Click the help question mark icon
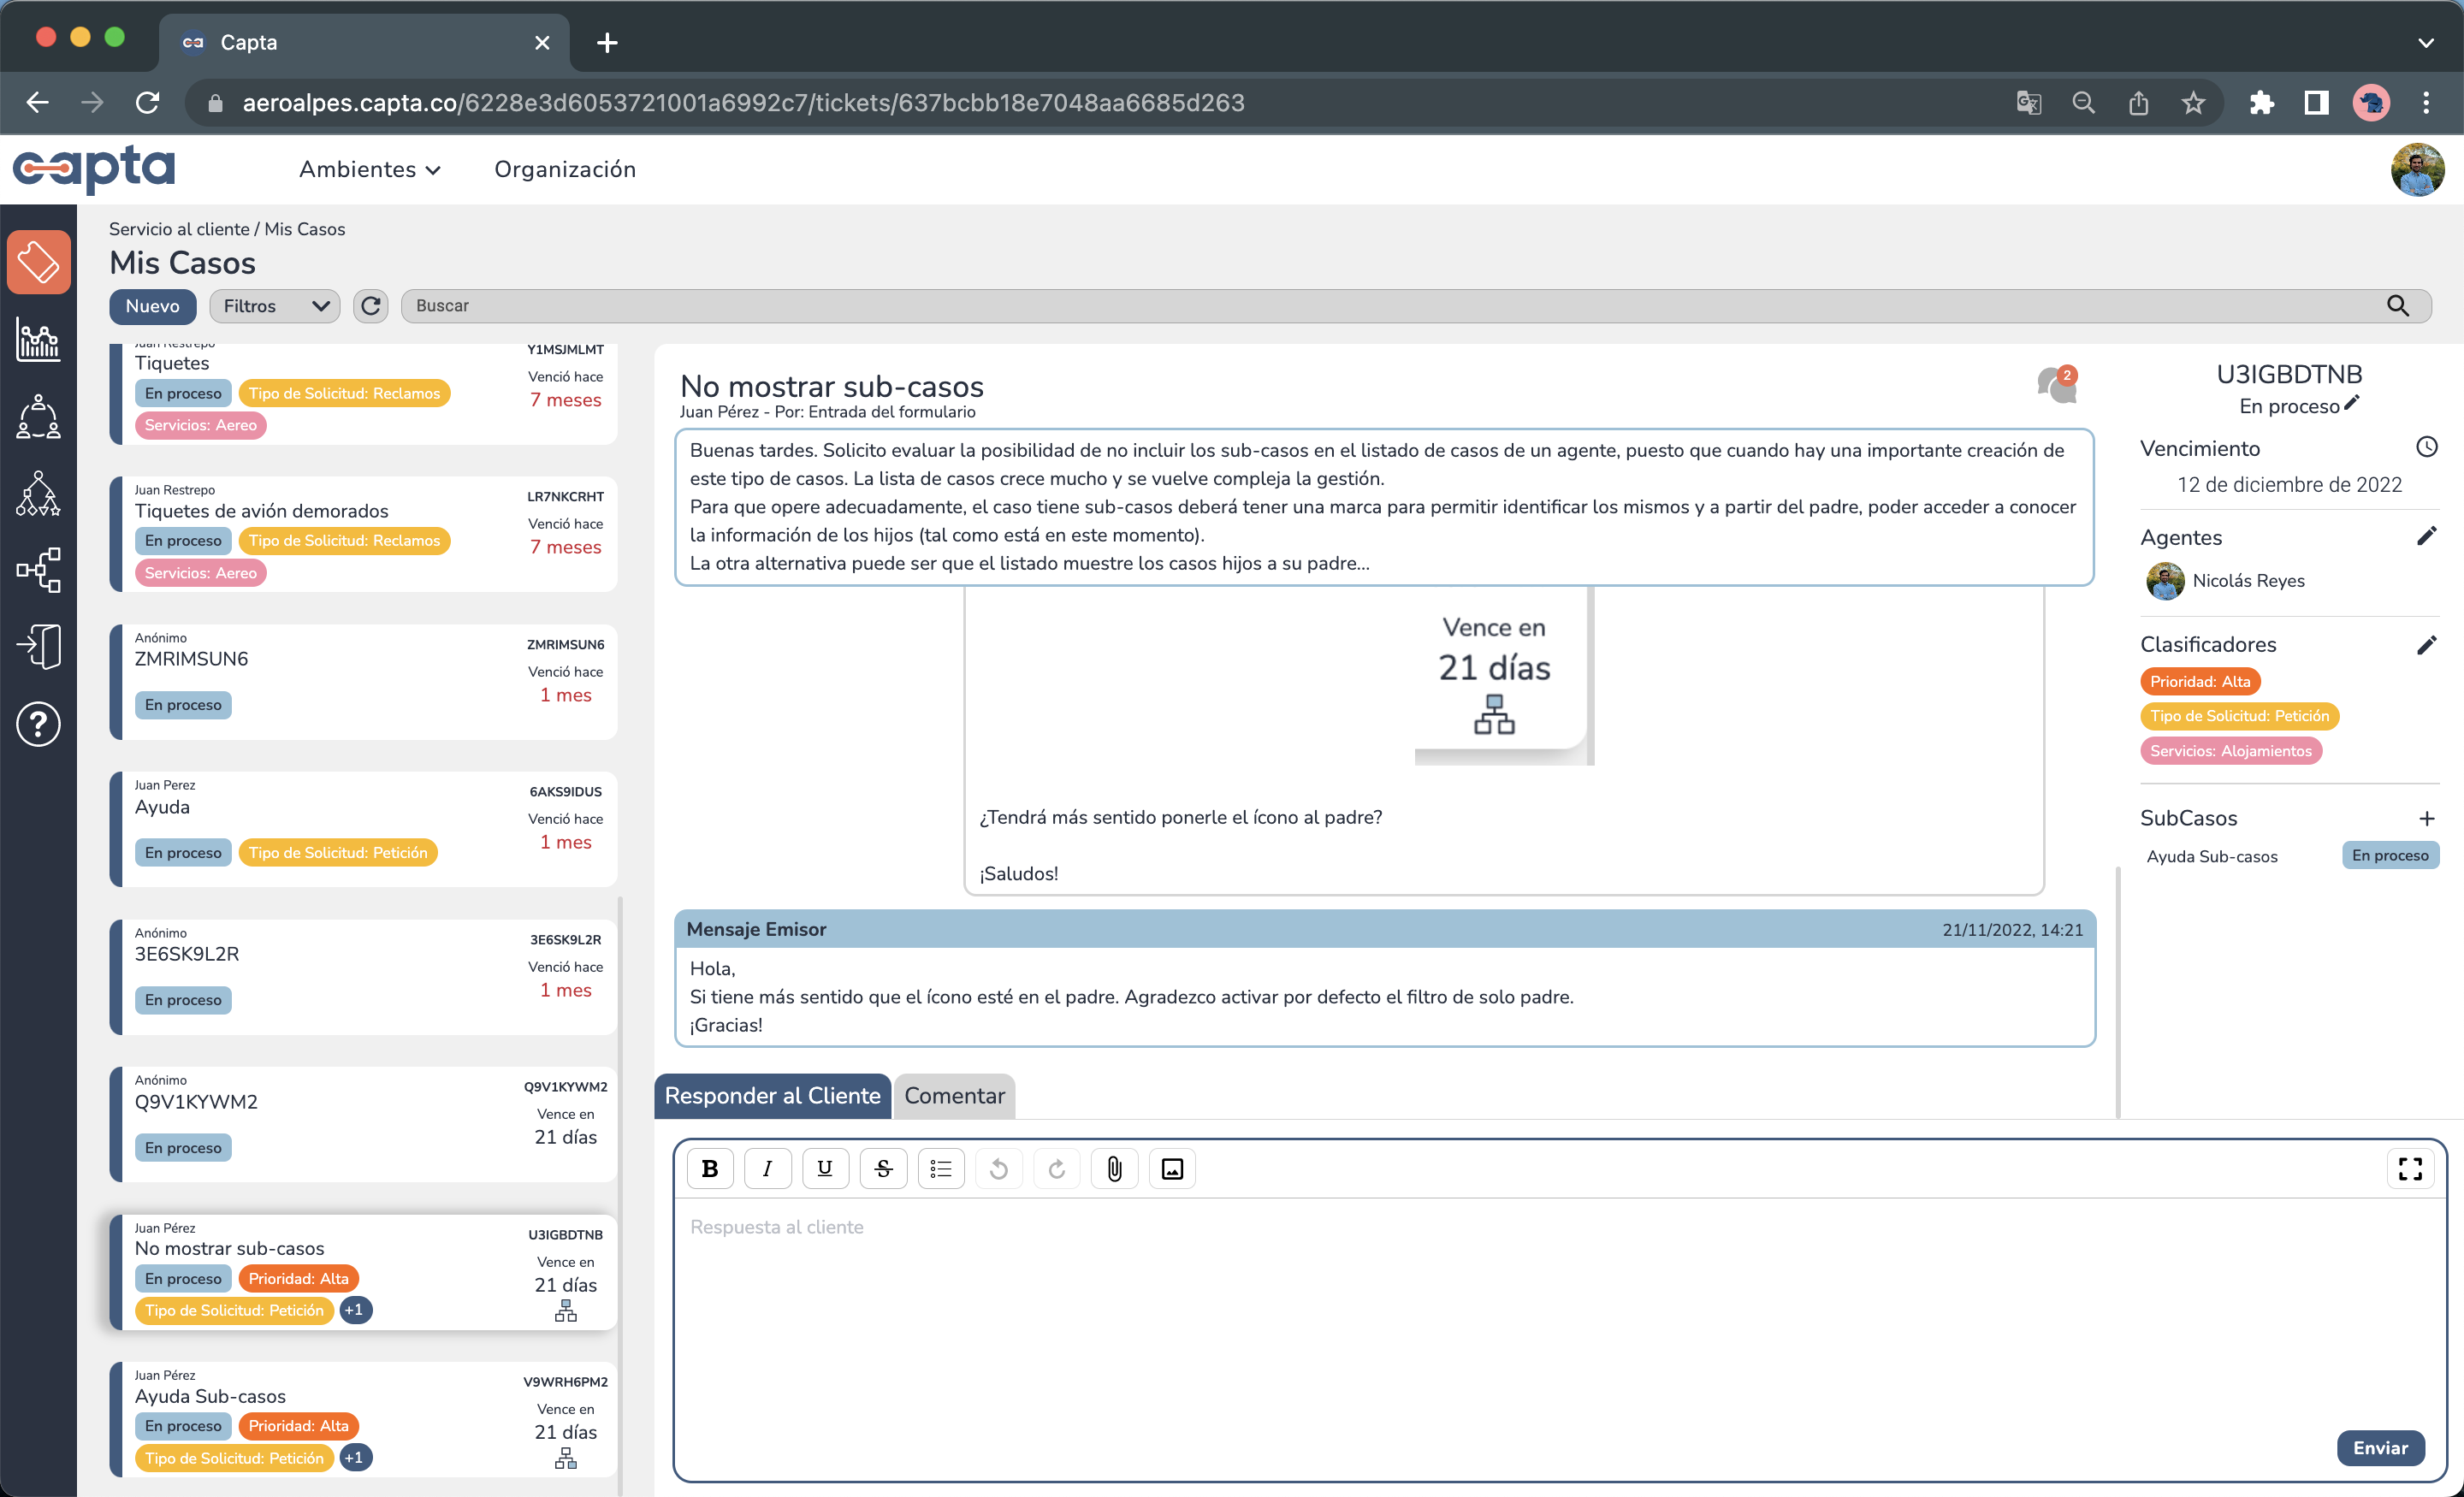This screenshot has width=2464, height=1497. coord(38,724)
